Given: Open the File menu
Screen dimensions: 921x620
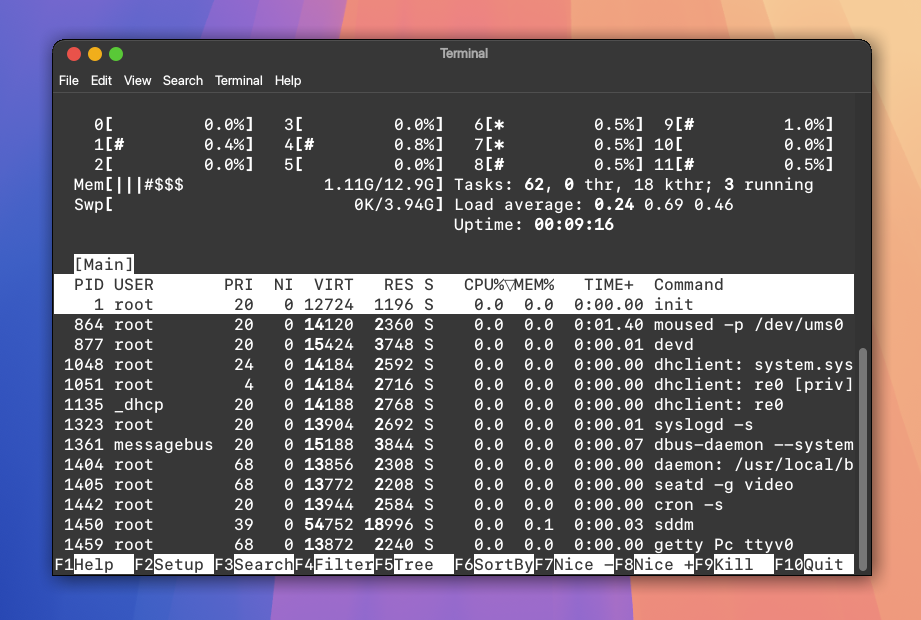Looking at the screenshot, I should pos(68,80).
